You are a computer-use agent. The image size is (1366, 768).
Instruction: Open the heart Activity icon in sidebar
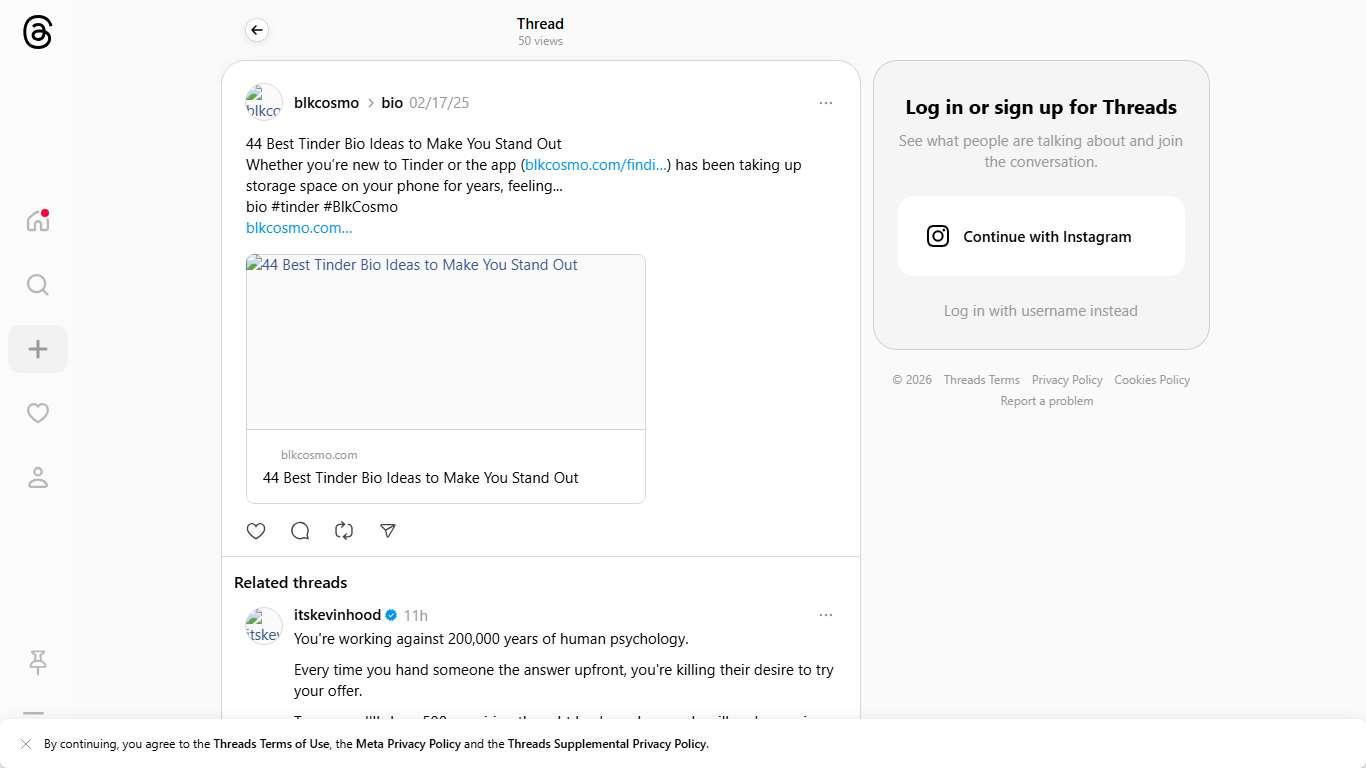(x=38, y=413)
